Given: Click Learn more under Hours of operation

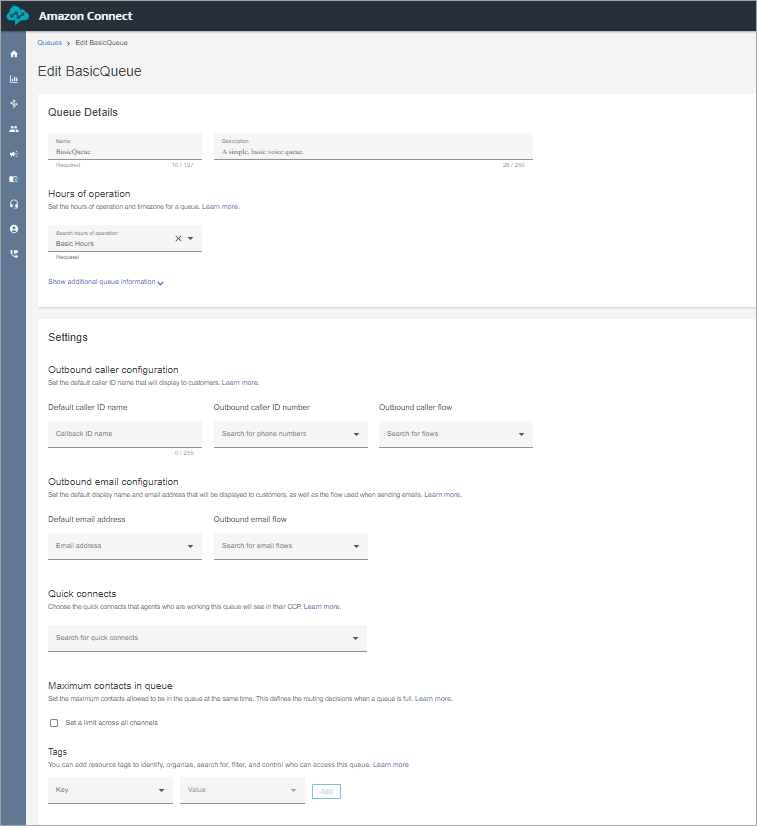Looking at the screenshot, I should [x=221, y=206].
